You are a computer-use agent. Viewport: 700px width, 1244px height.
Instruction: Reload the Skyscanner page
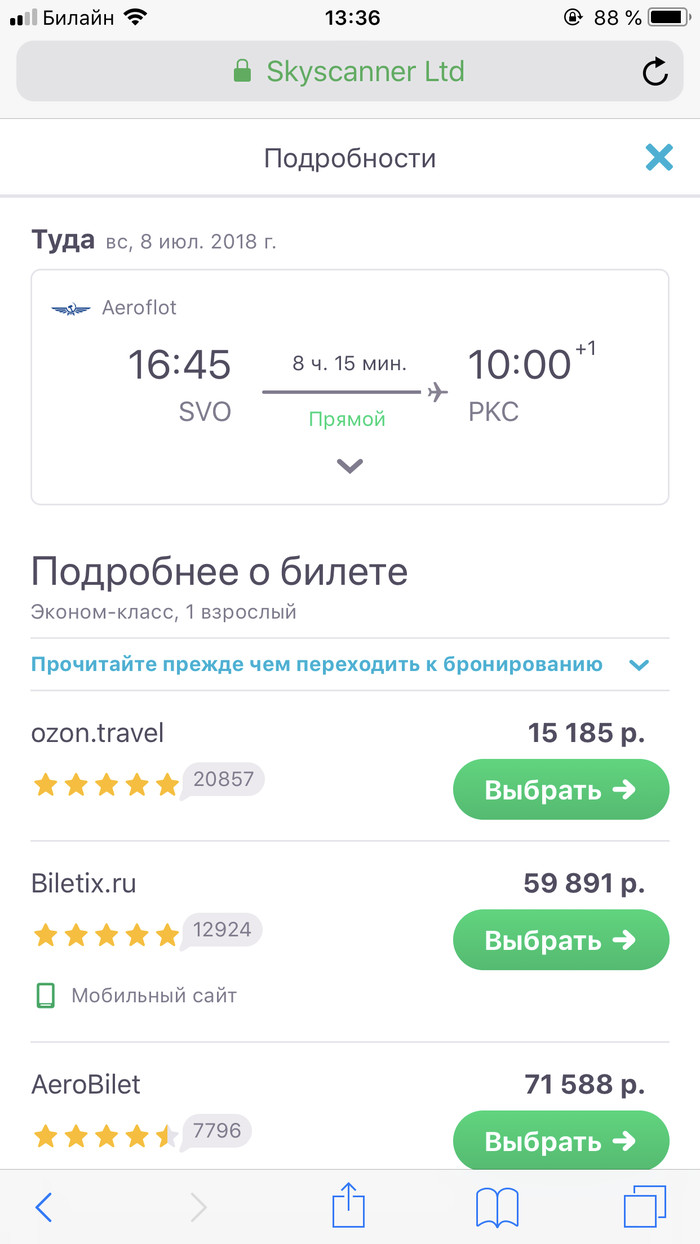click(x=654, y=72)
